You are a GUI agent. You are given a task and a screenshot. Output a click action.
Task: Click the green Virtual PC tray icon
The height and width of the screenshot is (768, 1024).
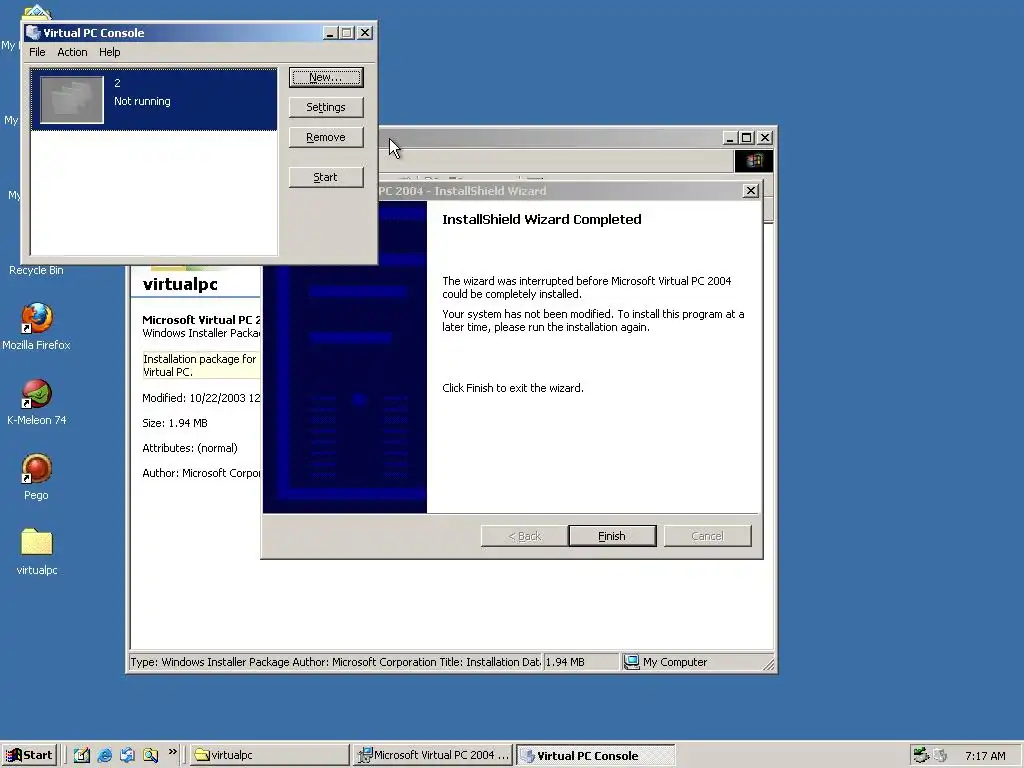[x=921, y=756]
